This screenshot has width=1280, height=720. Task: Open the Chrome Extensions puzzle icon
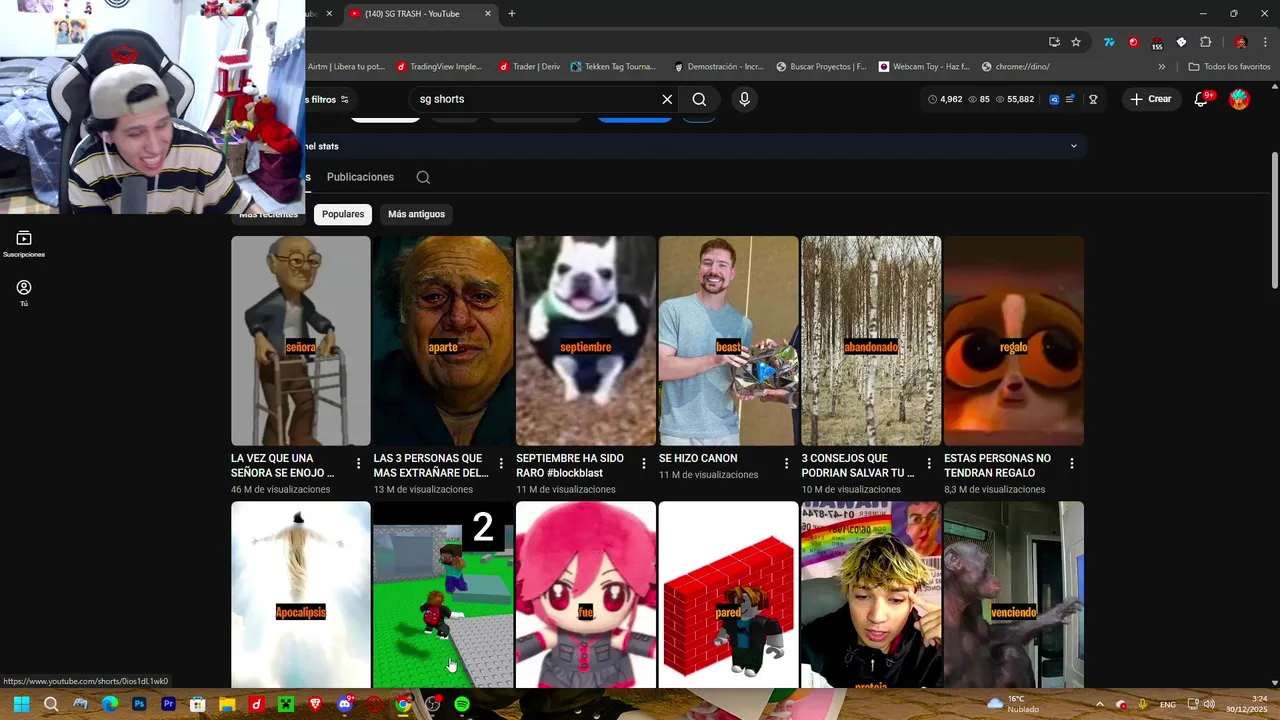(x=1205, y=42)
